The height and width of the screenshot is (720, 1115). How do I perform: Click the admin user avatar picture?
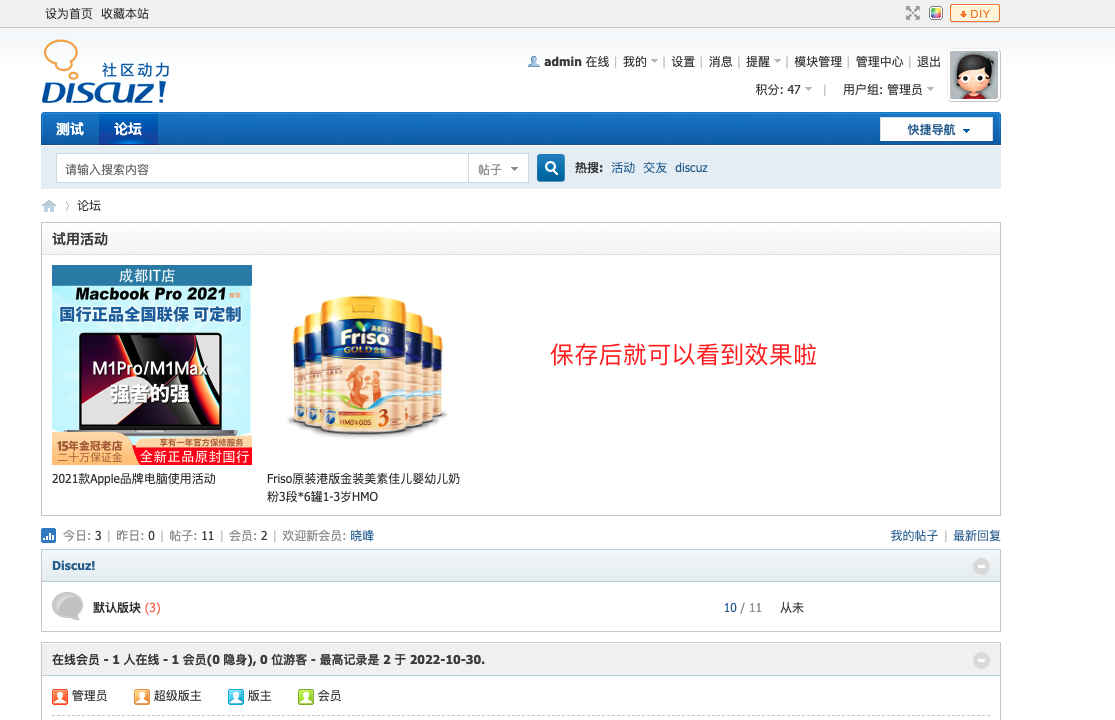pyautogui.click(x=974, y=76)
